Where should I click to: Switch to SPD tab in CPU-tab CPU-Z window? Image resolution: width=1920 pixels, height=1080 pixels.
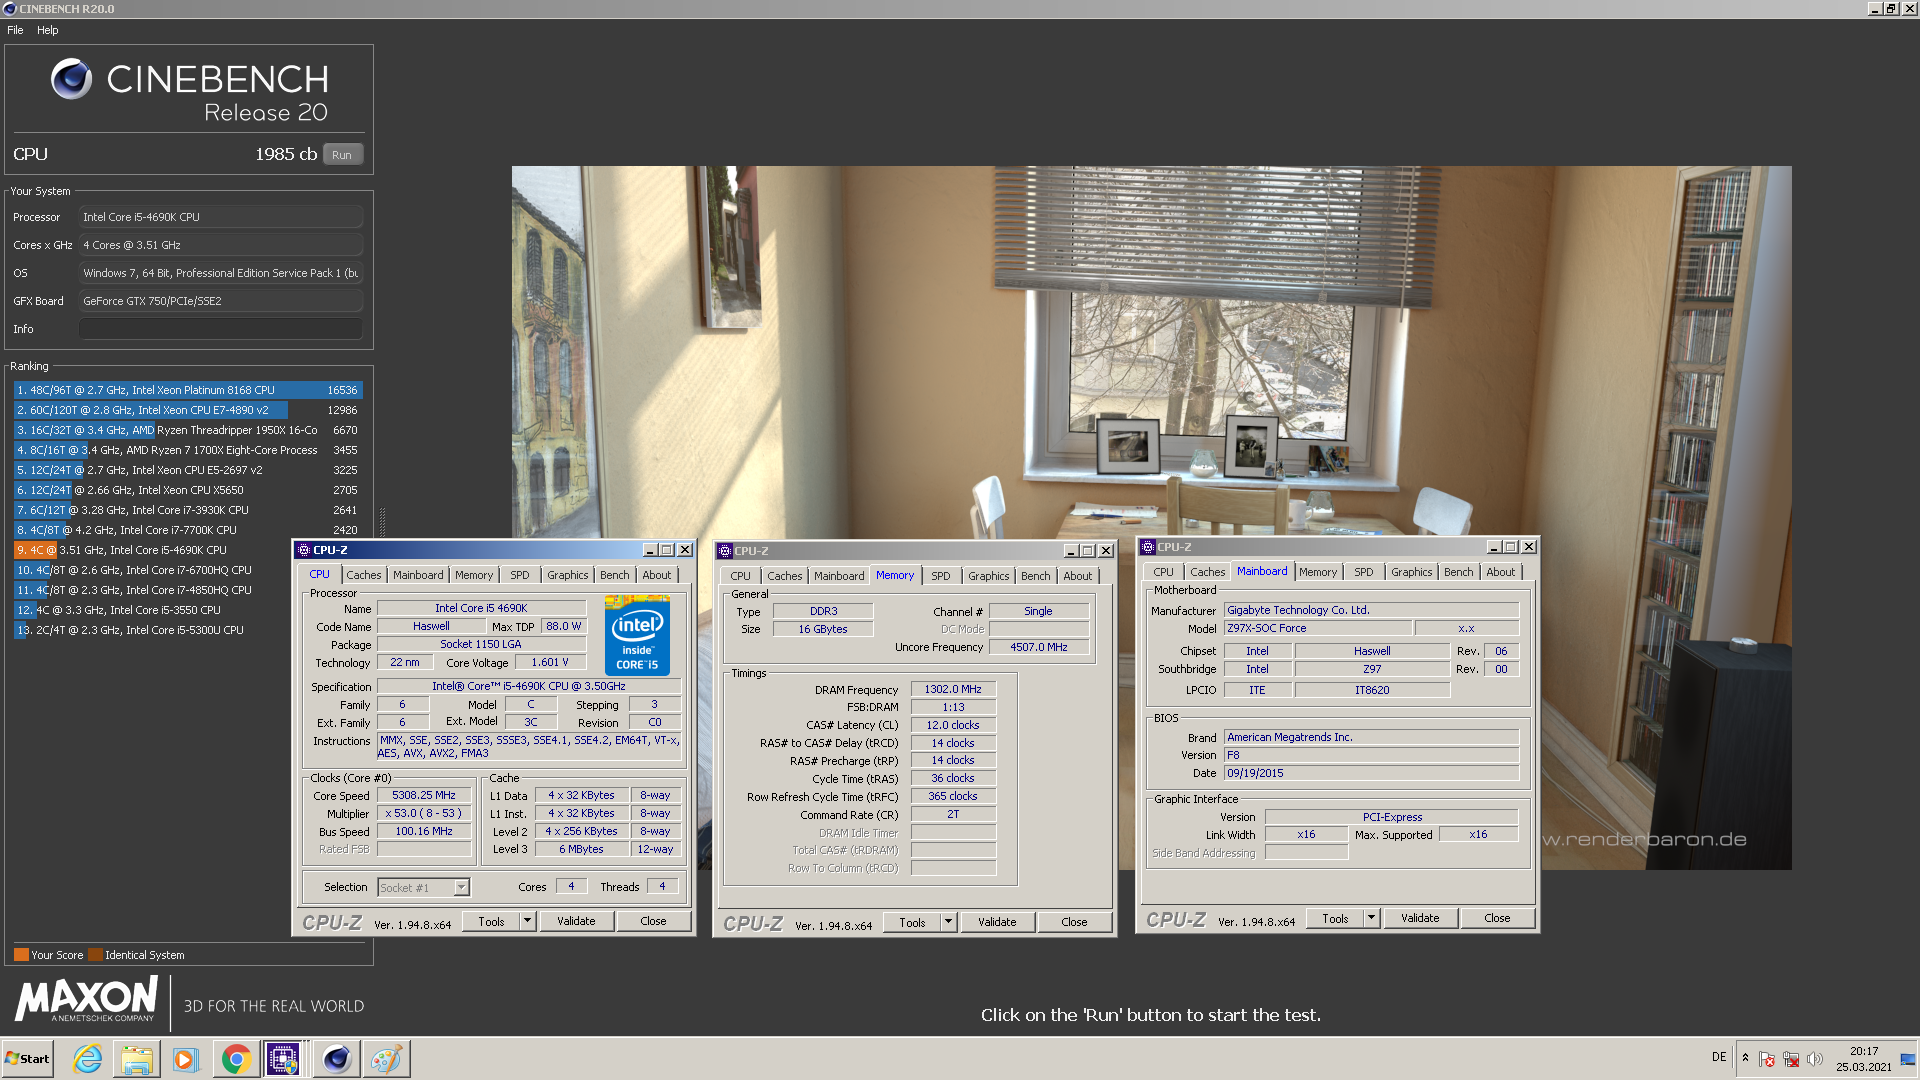click(520, 575)
